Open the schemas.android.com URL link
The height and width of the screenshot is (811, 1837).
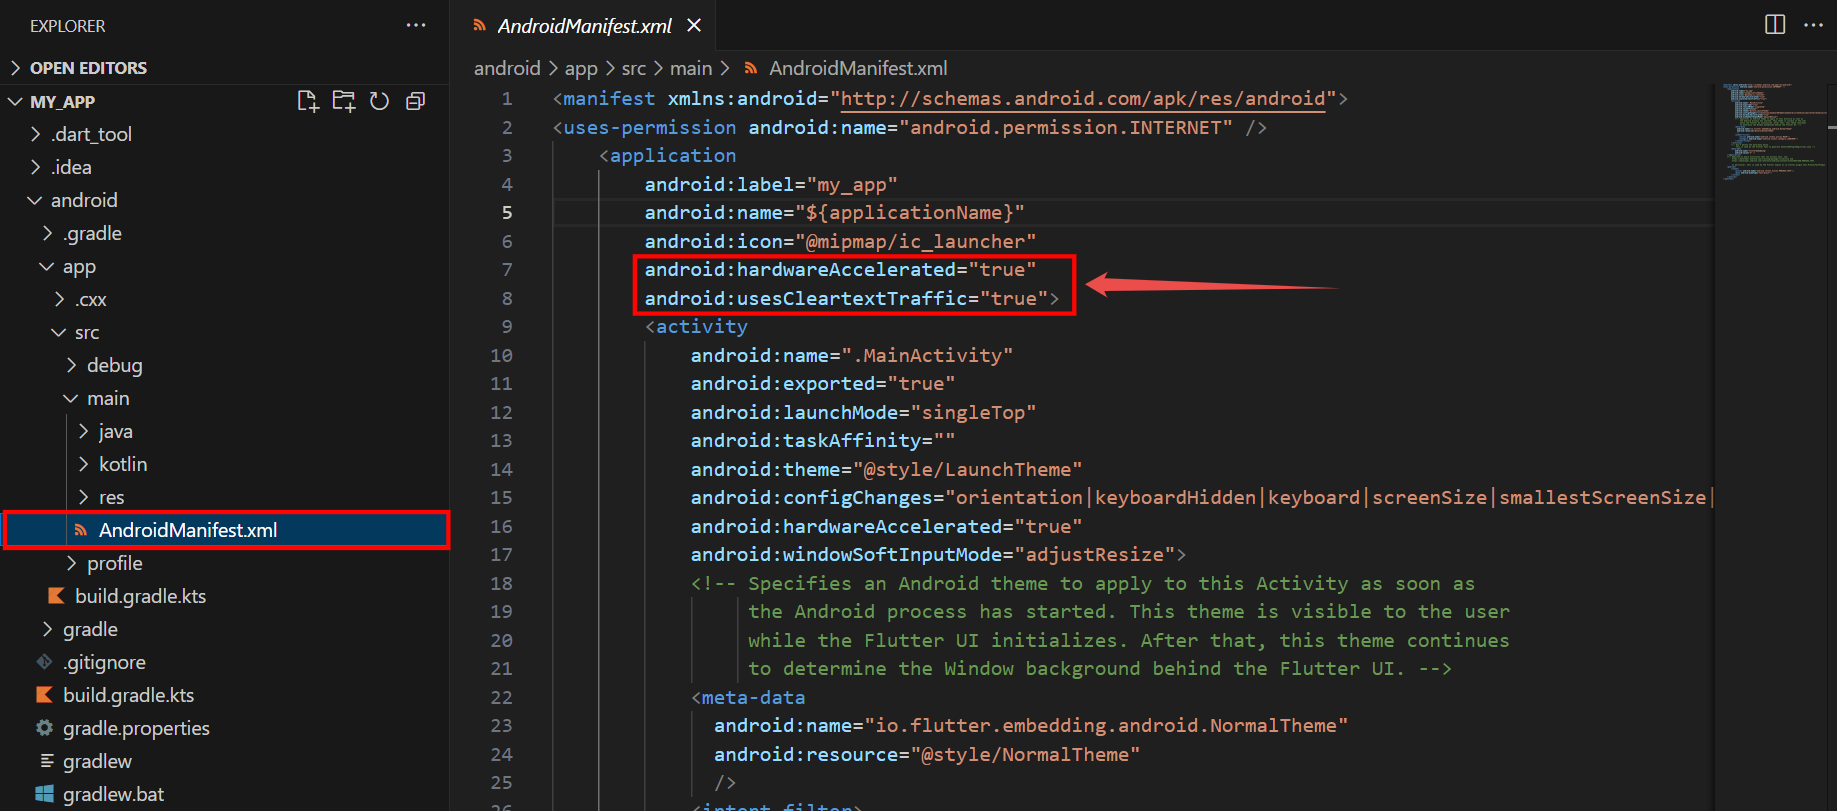tap(1083, 99)
